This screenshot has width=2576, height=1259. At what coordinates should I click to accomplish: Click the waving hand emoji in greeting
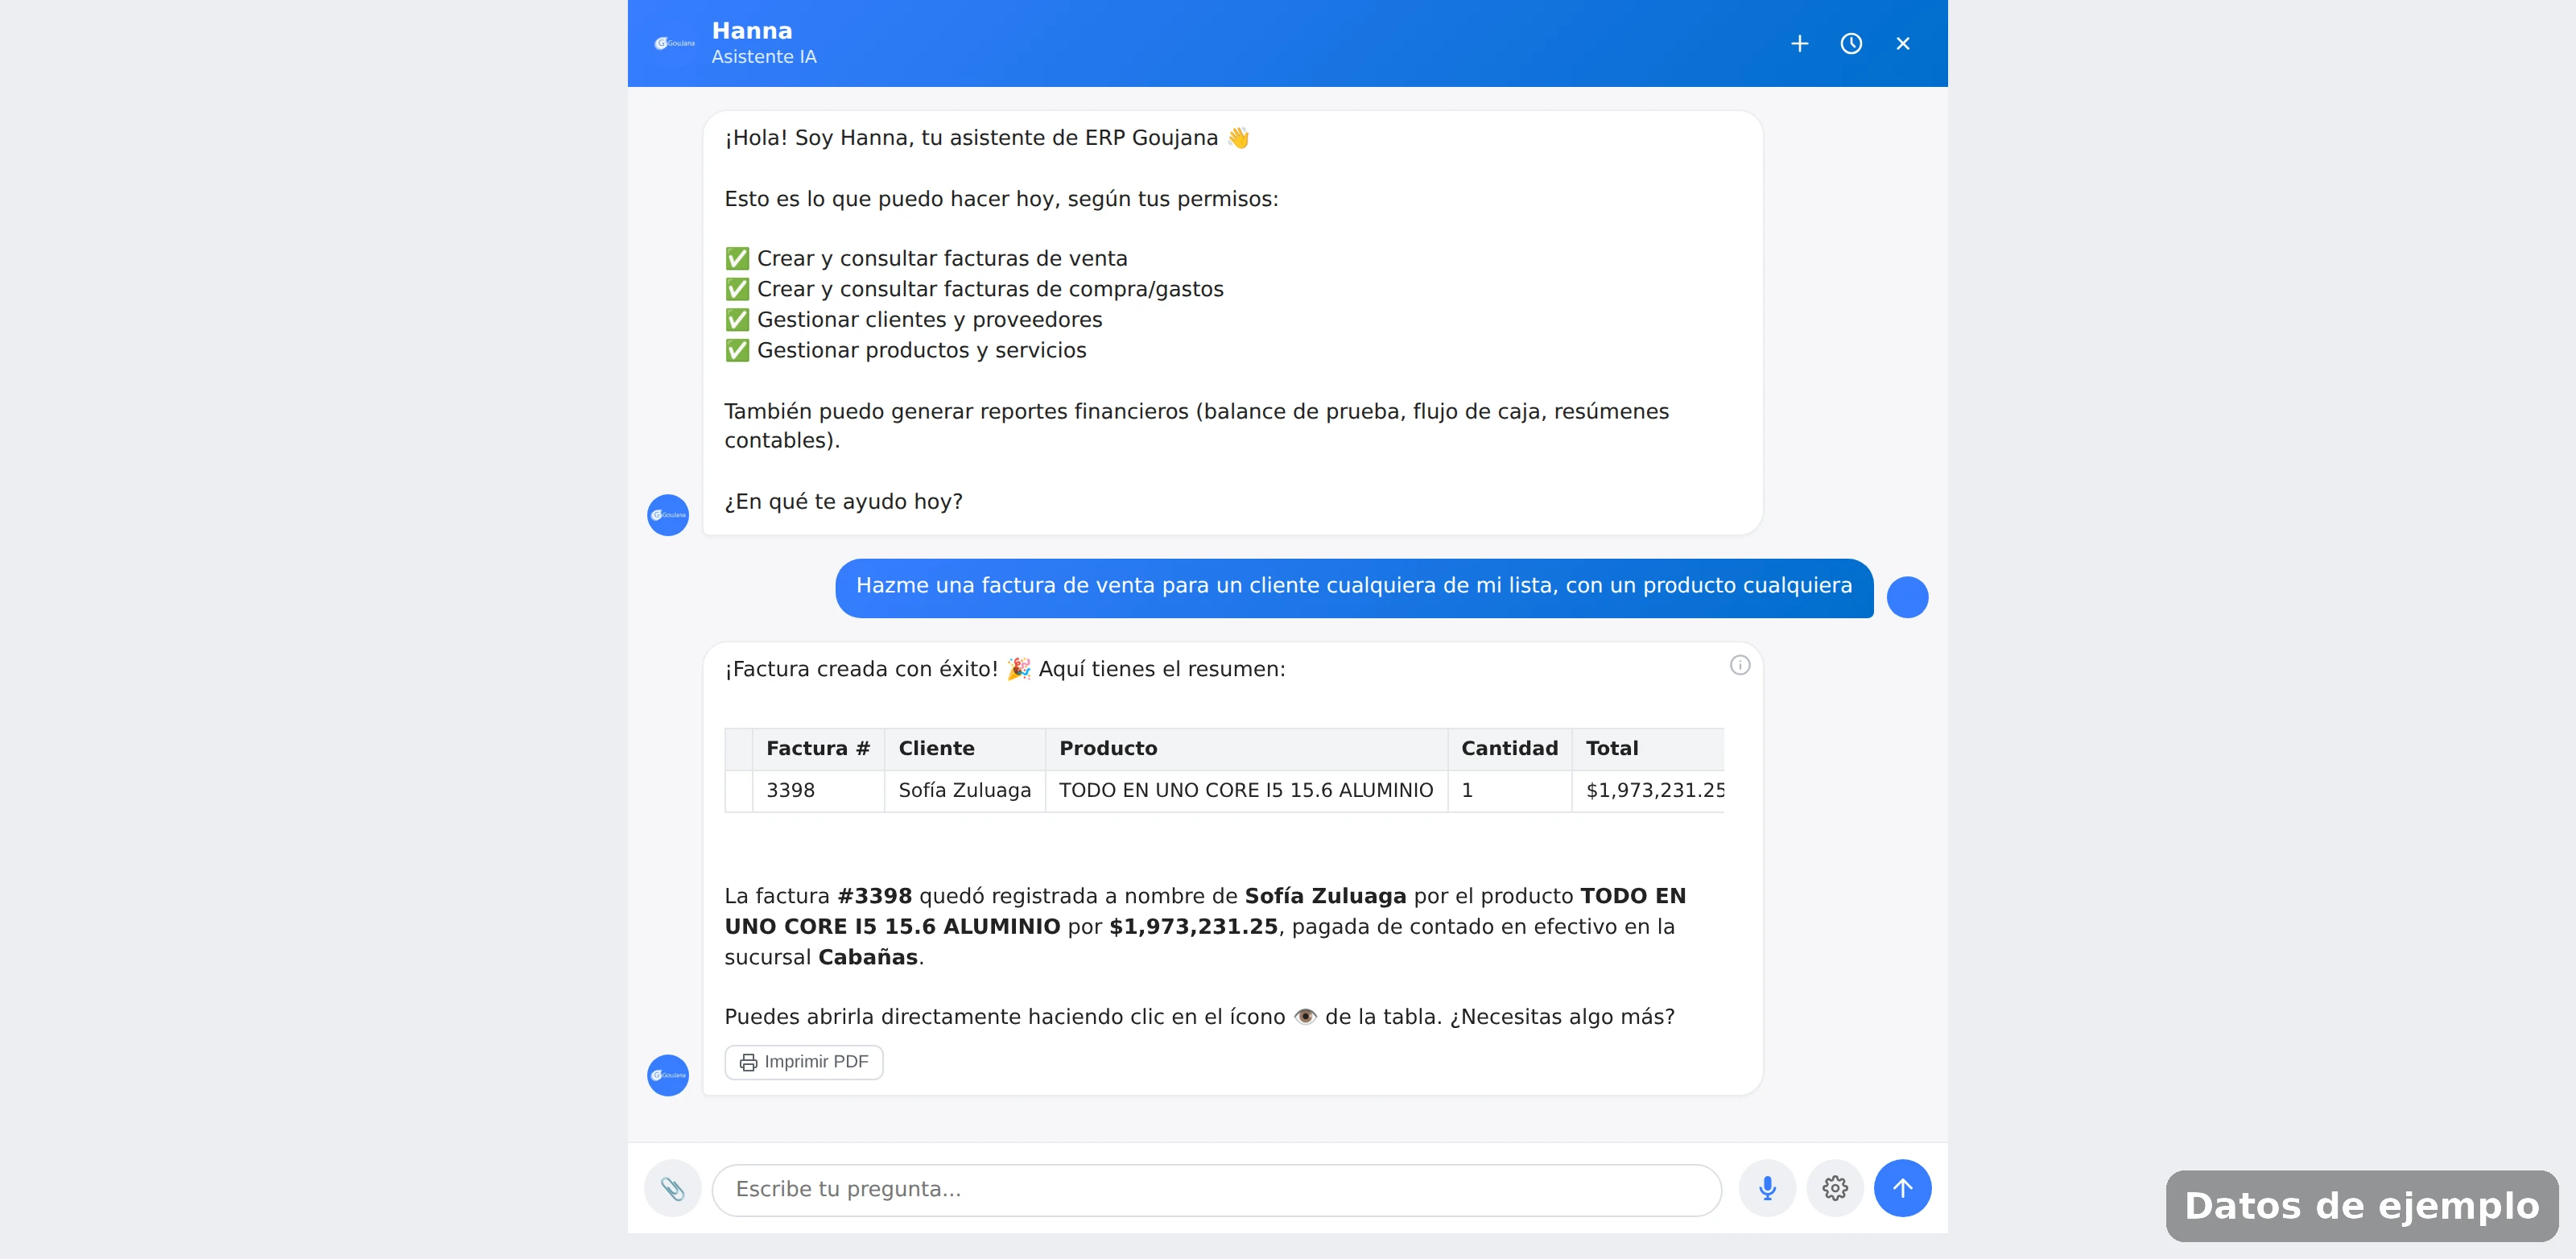[x=1238, y=138]
